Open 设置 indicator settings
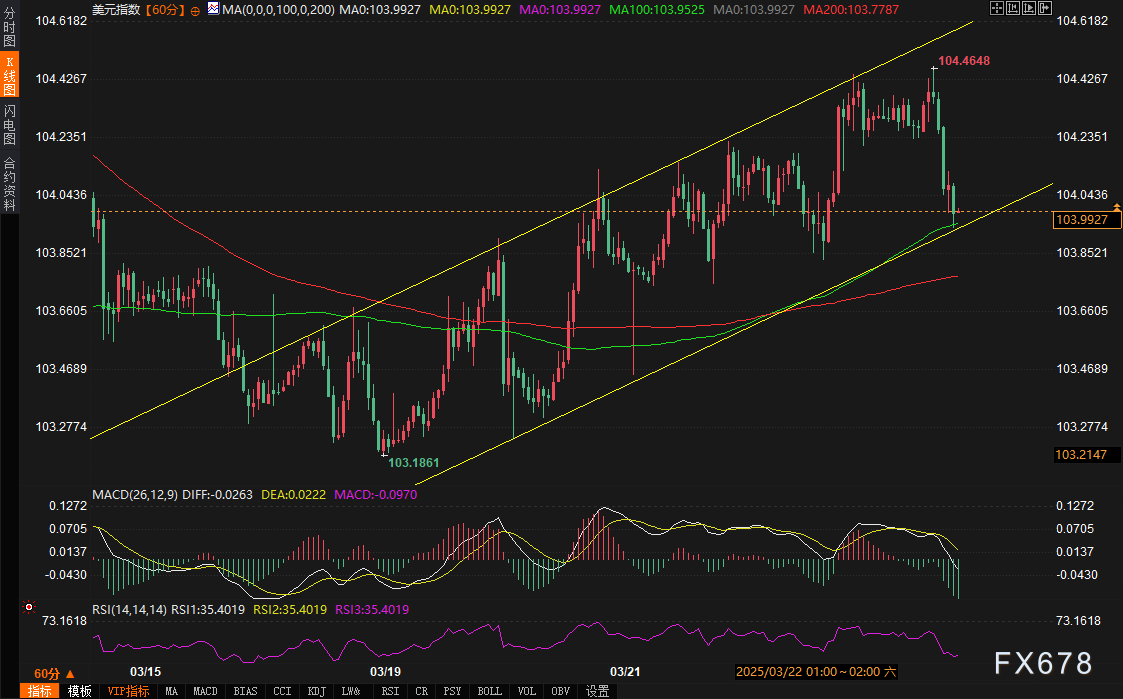 point(597,691)
